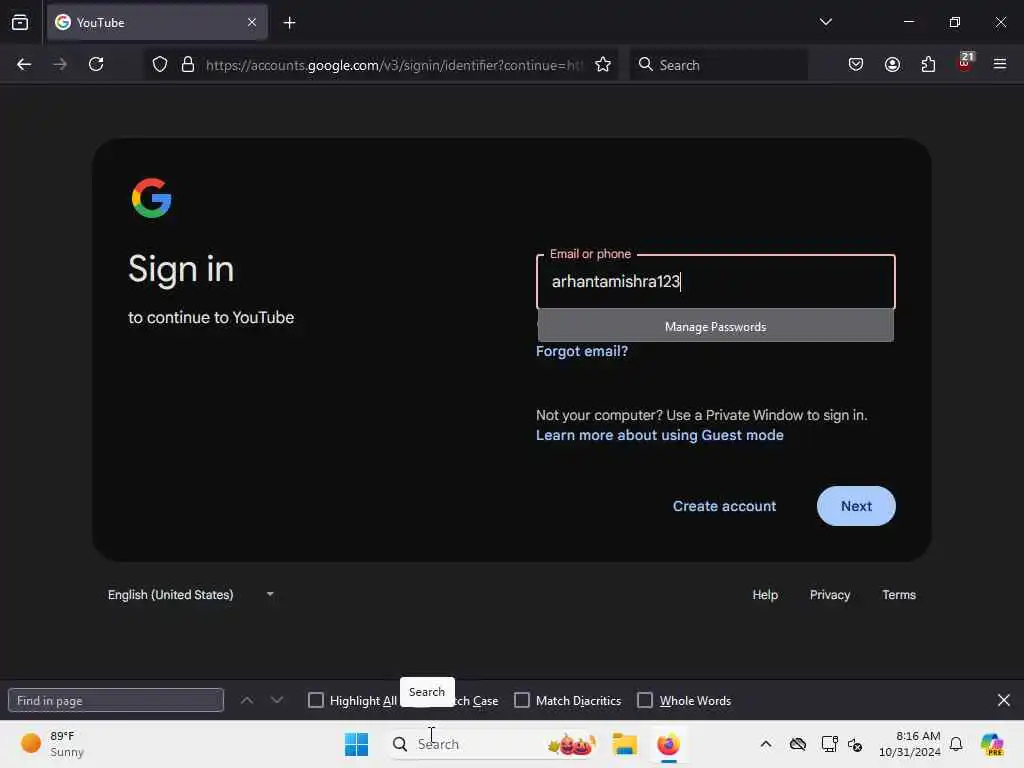
Task: Open the Extensions puzzle icon
Action: click(x=928, y=64)
